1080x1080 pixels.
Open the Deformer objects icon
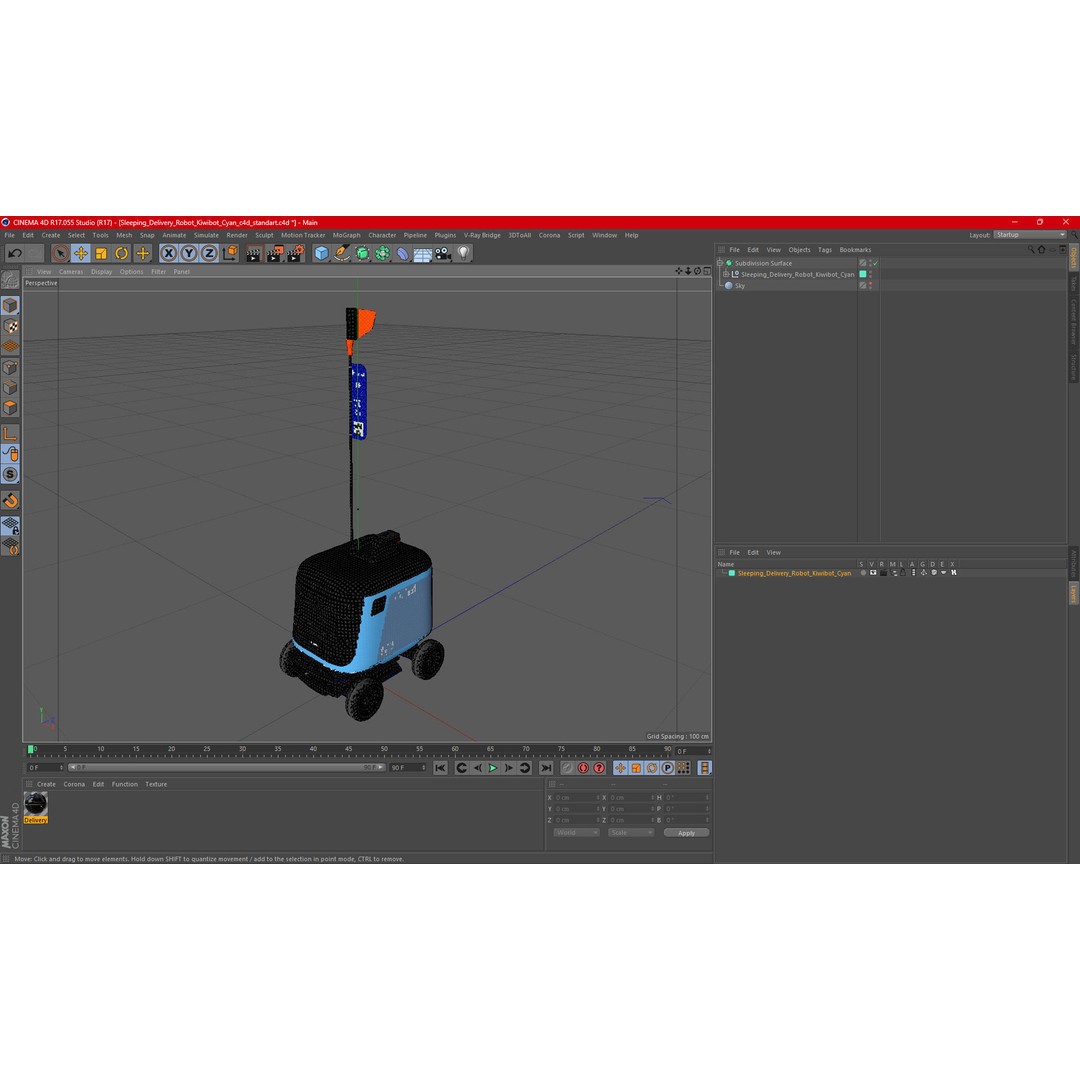[402, 253]
